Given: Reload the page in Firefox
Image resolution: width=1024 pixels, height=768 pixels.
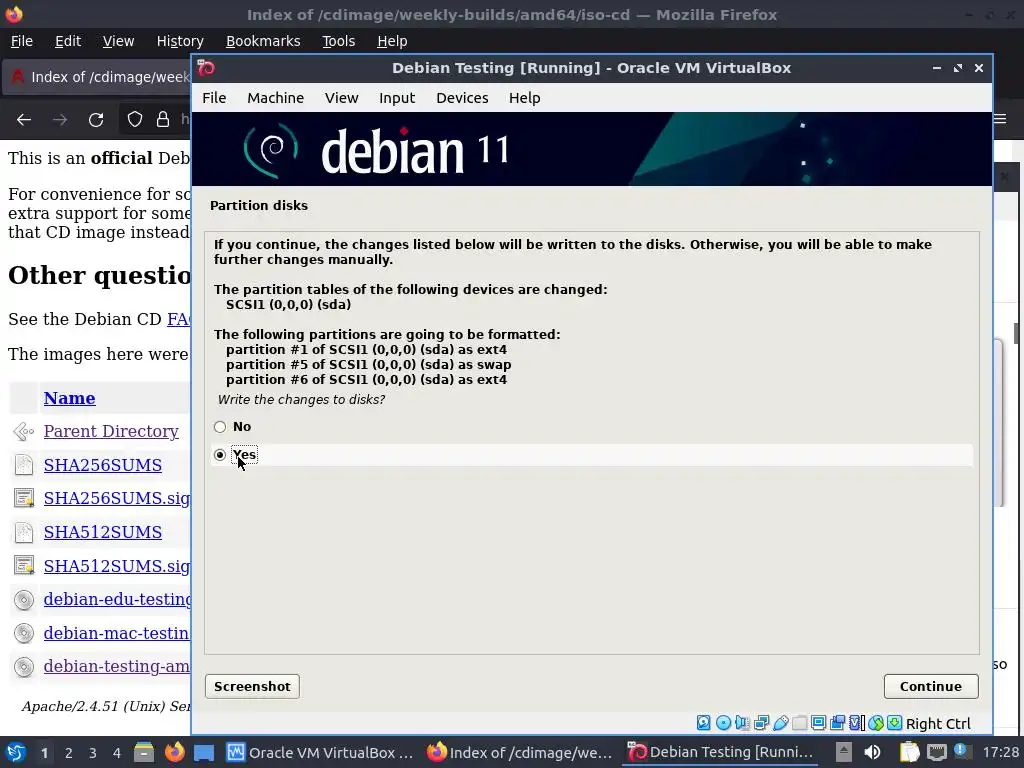Looking at the screenshot, I should [x=96, y=120].
